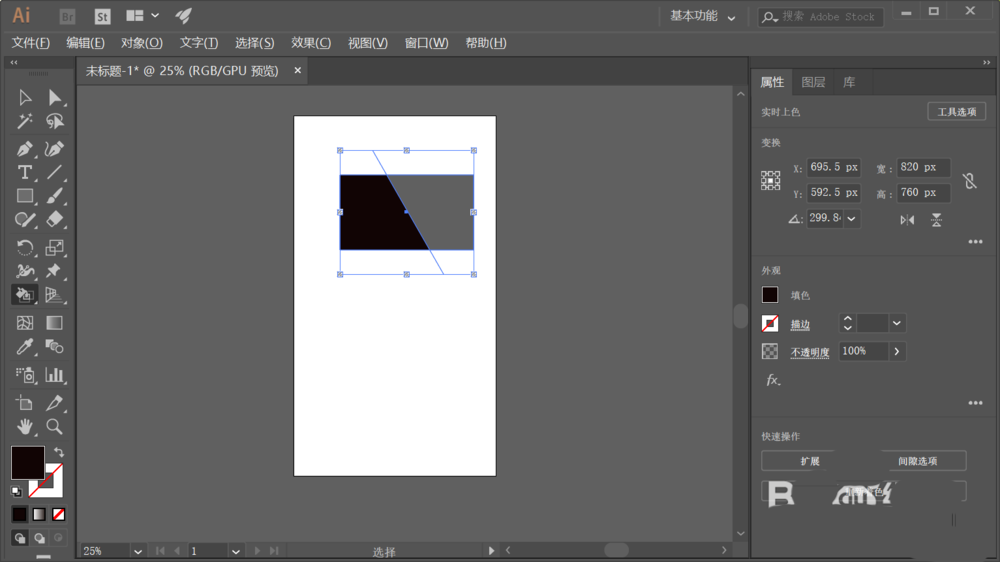Open the arrange documents dropdown
This screenshot has width=1000, height=562.
tap(142, 16)
